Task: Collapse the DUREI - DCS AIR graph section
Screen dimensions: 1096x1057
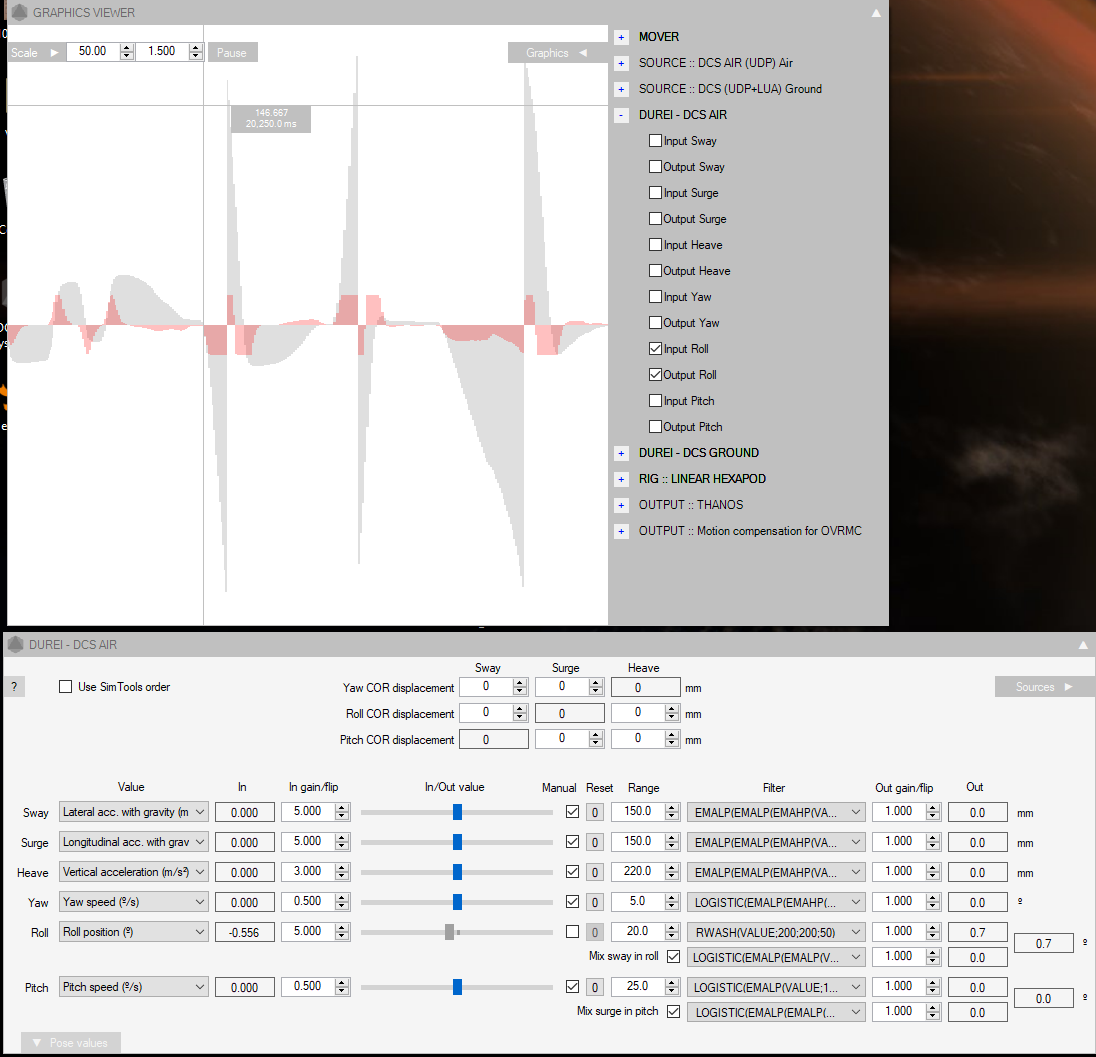Action: pos(621,115)
